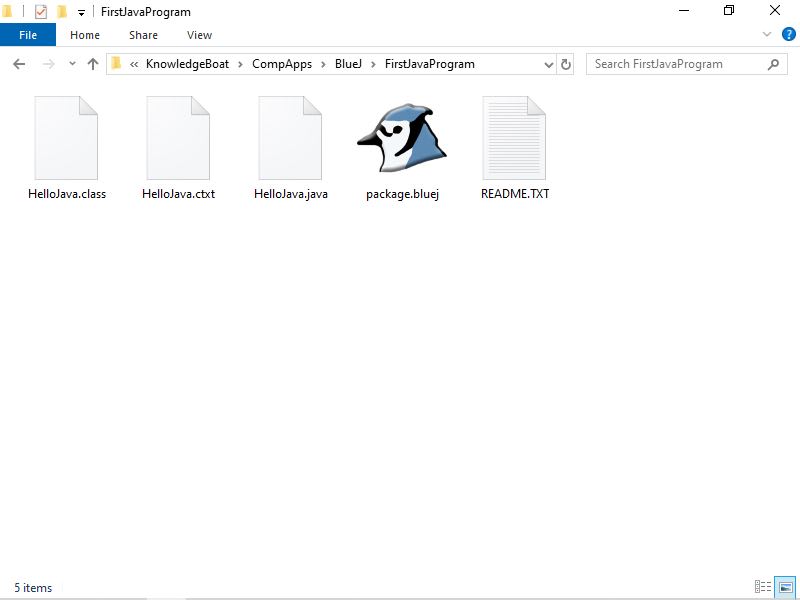This screenshot has height=600, width=800.
Task: Expand chevron after KnowledgeBoat in path
Action: pos(240,65)
